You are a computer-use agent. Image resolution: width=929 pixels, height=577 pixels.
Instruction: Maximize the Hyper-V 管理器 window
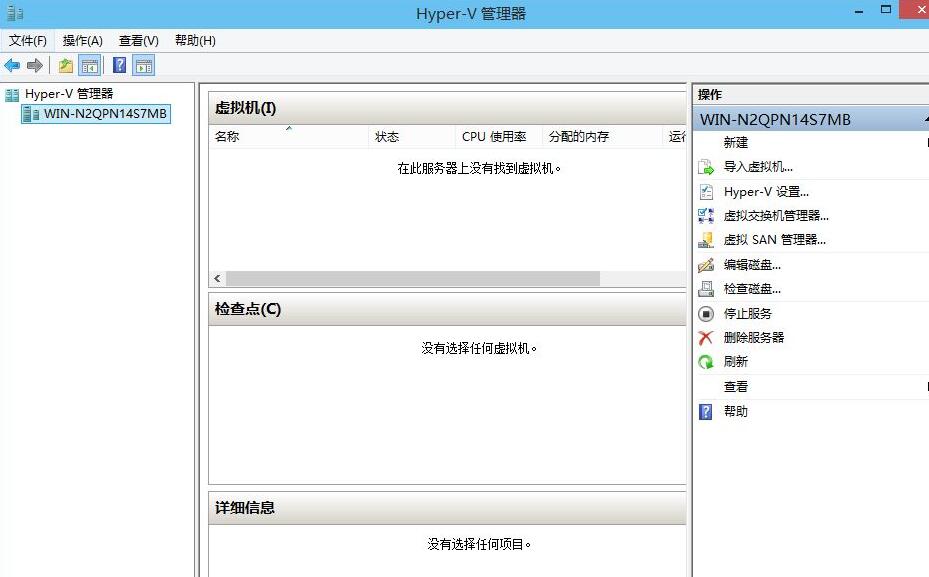coord(886,10)
